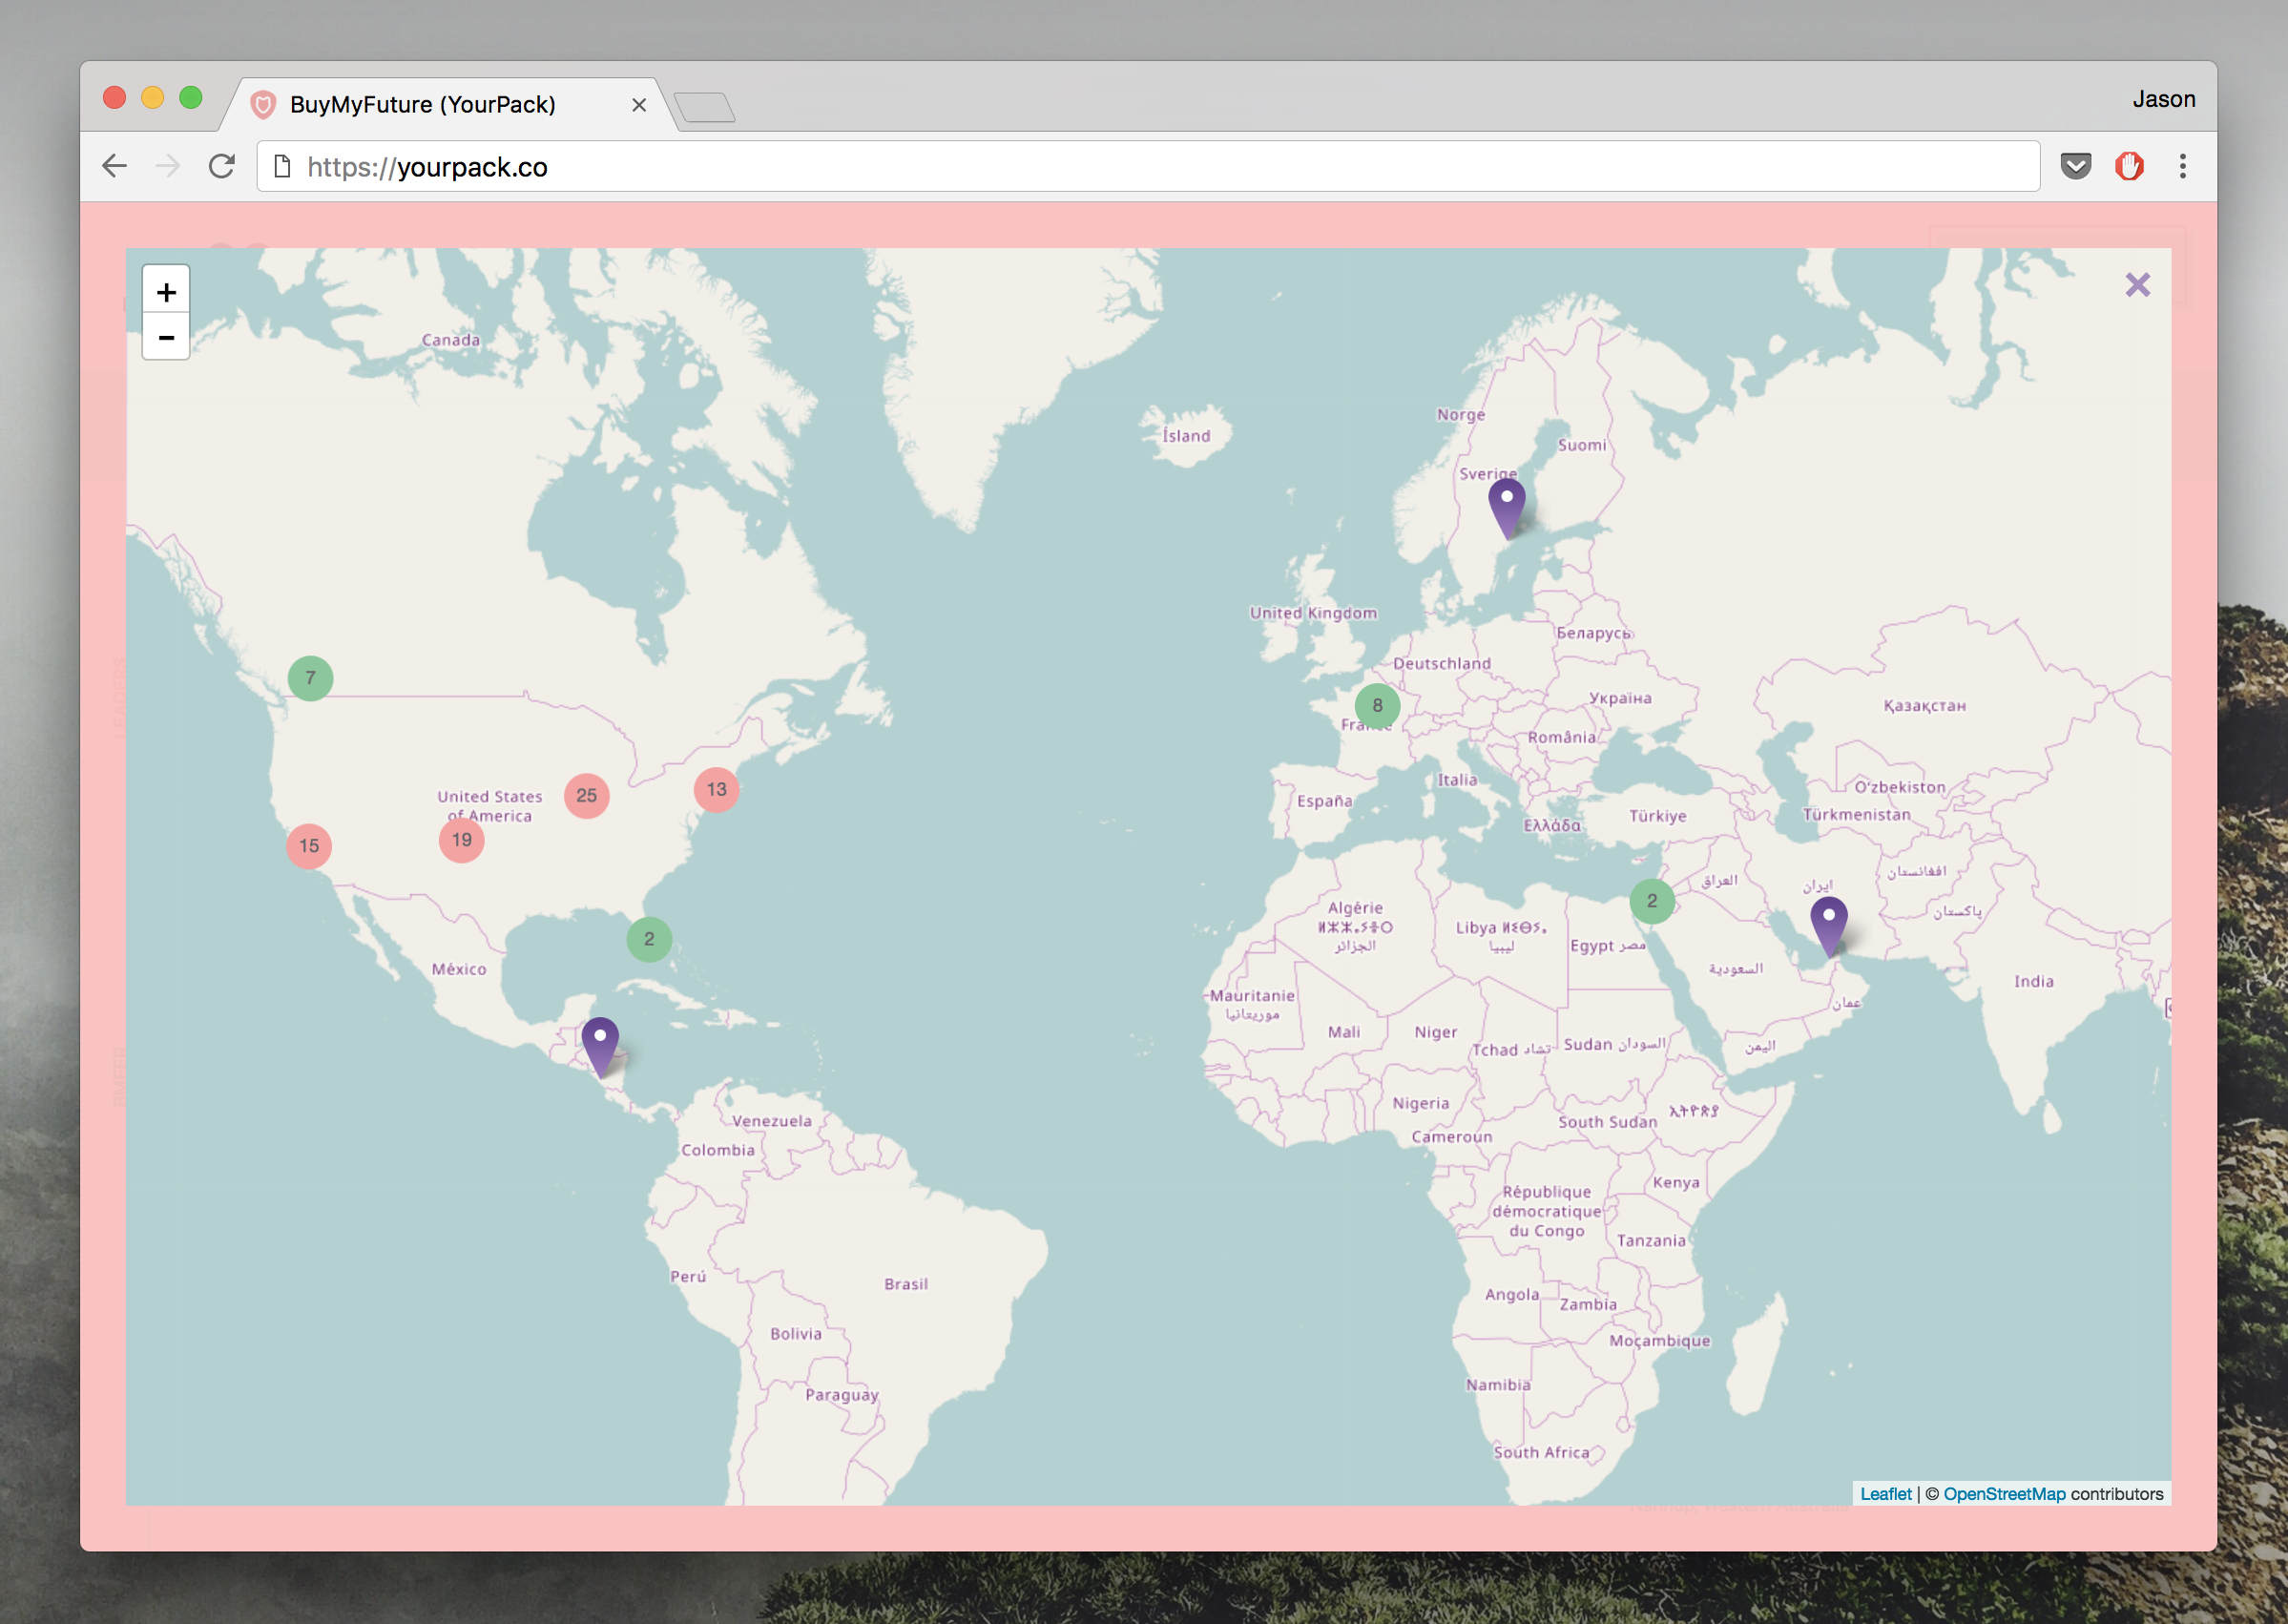Expand the red cluster labeled 13
Image resolution: width=2288 pixels, height=1624 pixels.
(x=716, y=790)
